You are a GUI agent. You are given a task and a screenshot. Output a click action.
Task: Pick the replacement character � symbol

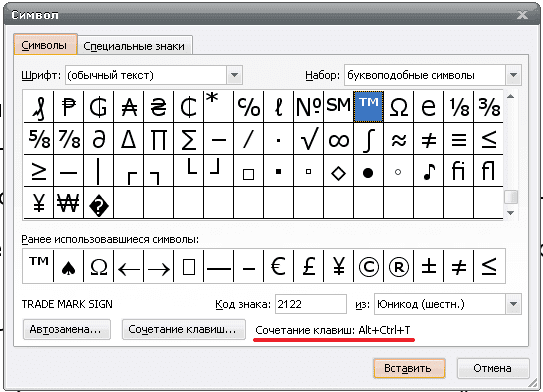coord(98,203)
